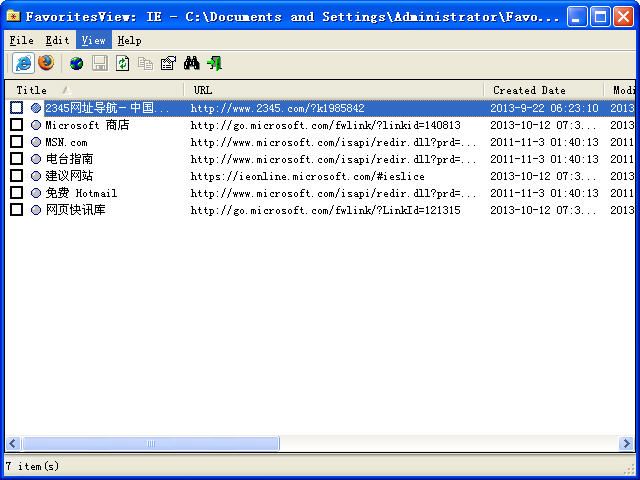Check the box for Microsoft 商店
640x480 pixels.
point(16,125)
